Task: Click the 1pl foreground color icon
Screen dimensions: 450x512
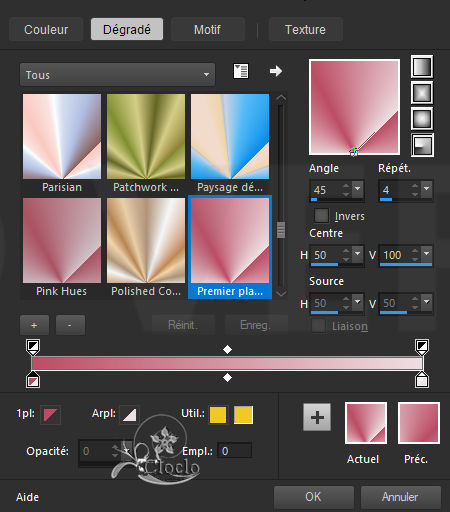Action: click(50, 415)
